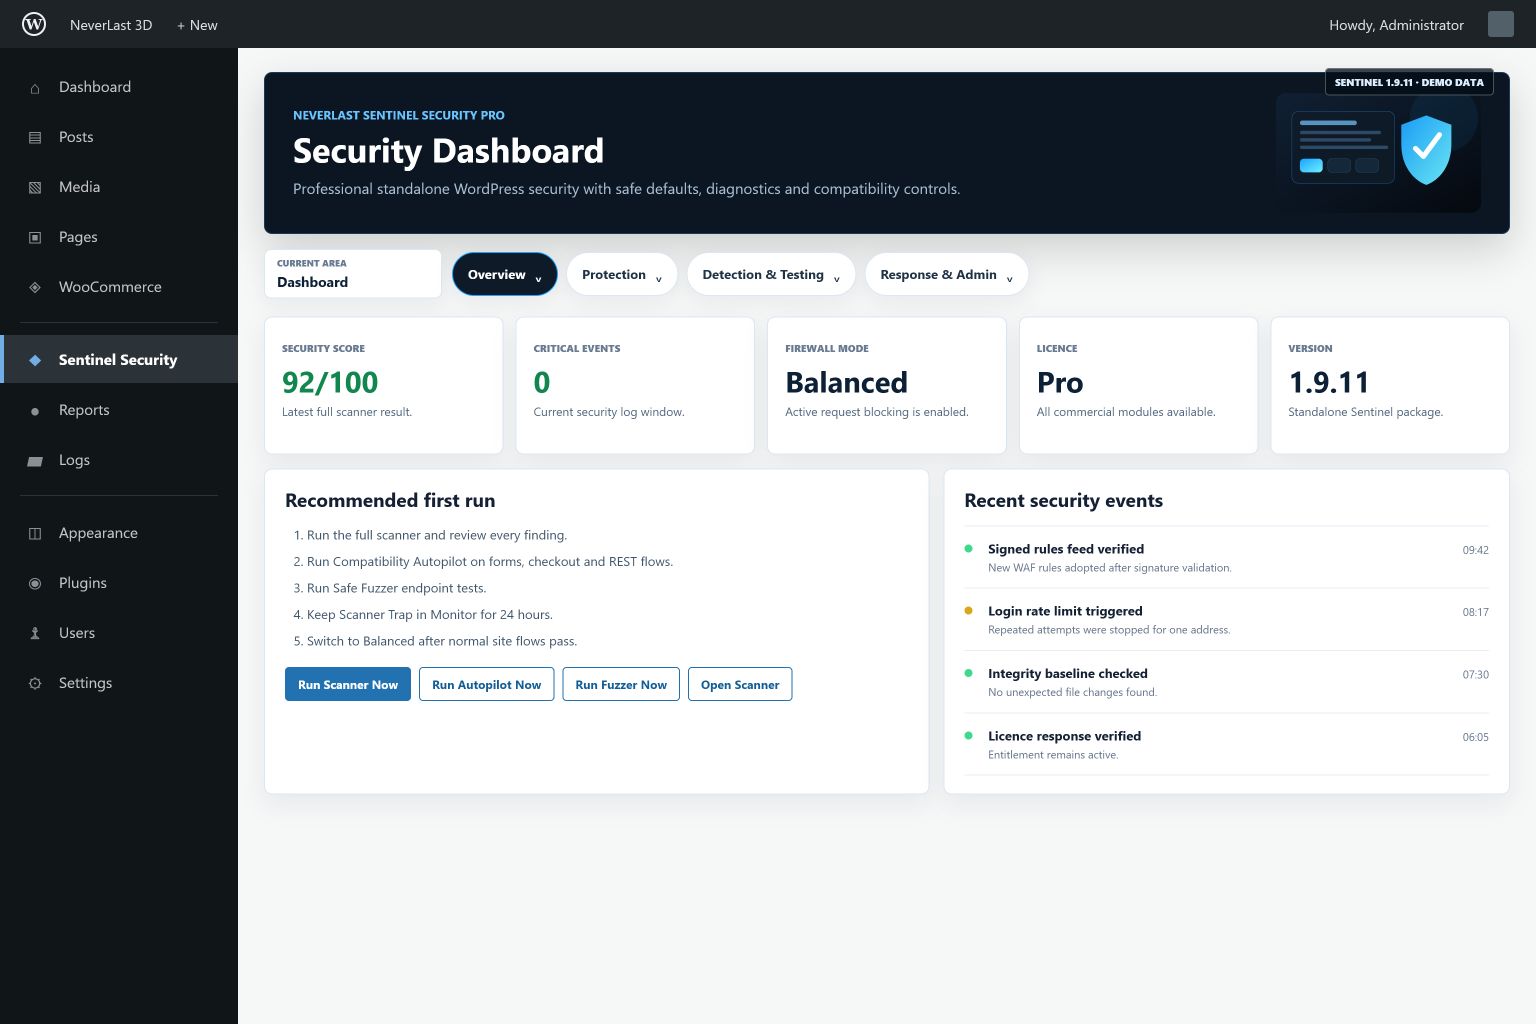Select the Firewall Mode Balanced card
Viewport: 1536px width, 1024px height.
click(886, 385)
